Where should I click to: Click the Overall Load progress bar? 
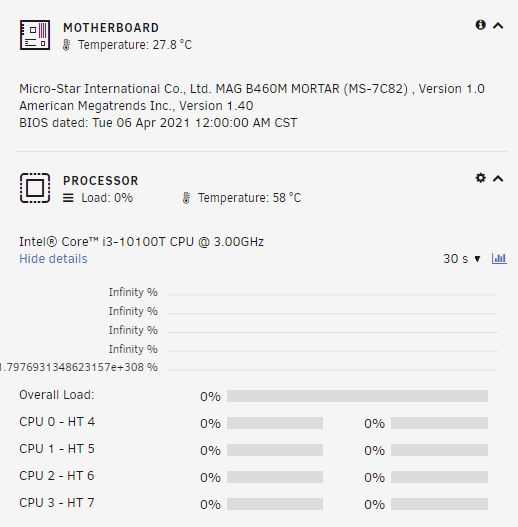coord(357,396)
